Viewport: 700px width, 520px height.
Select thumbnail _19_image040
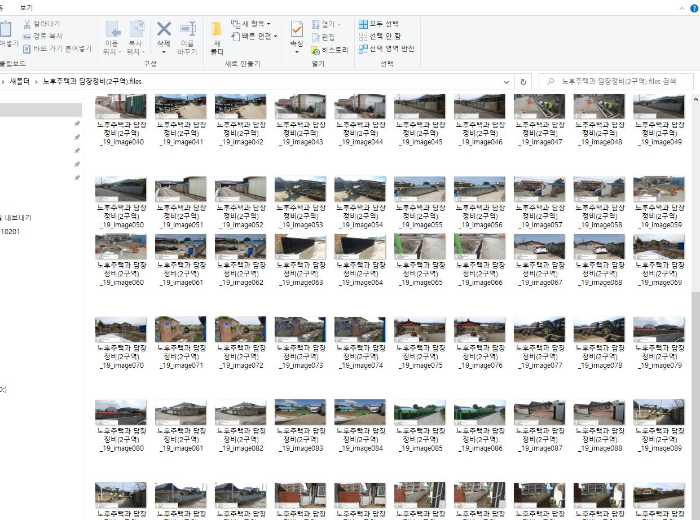pyautogui.click(x=121, y=106)
